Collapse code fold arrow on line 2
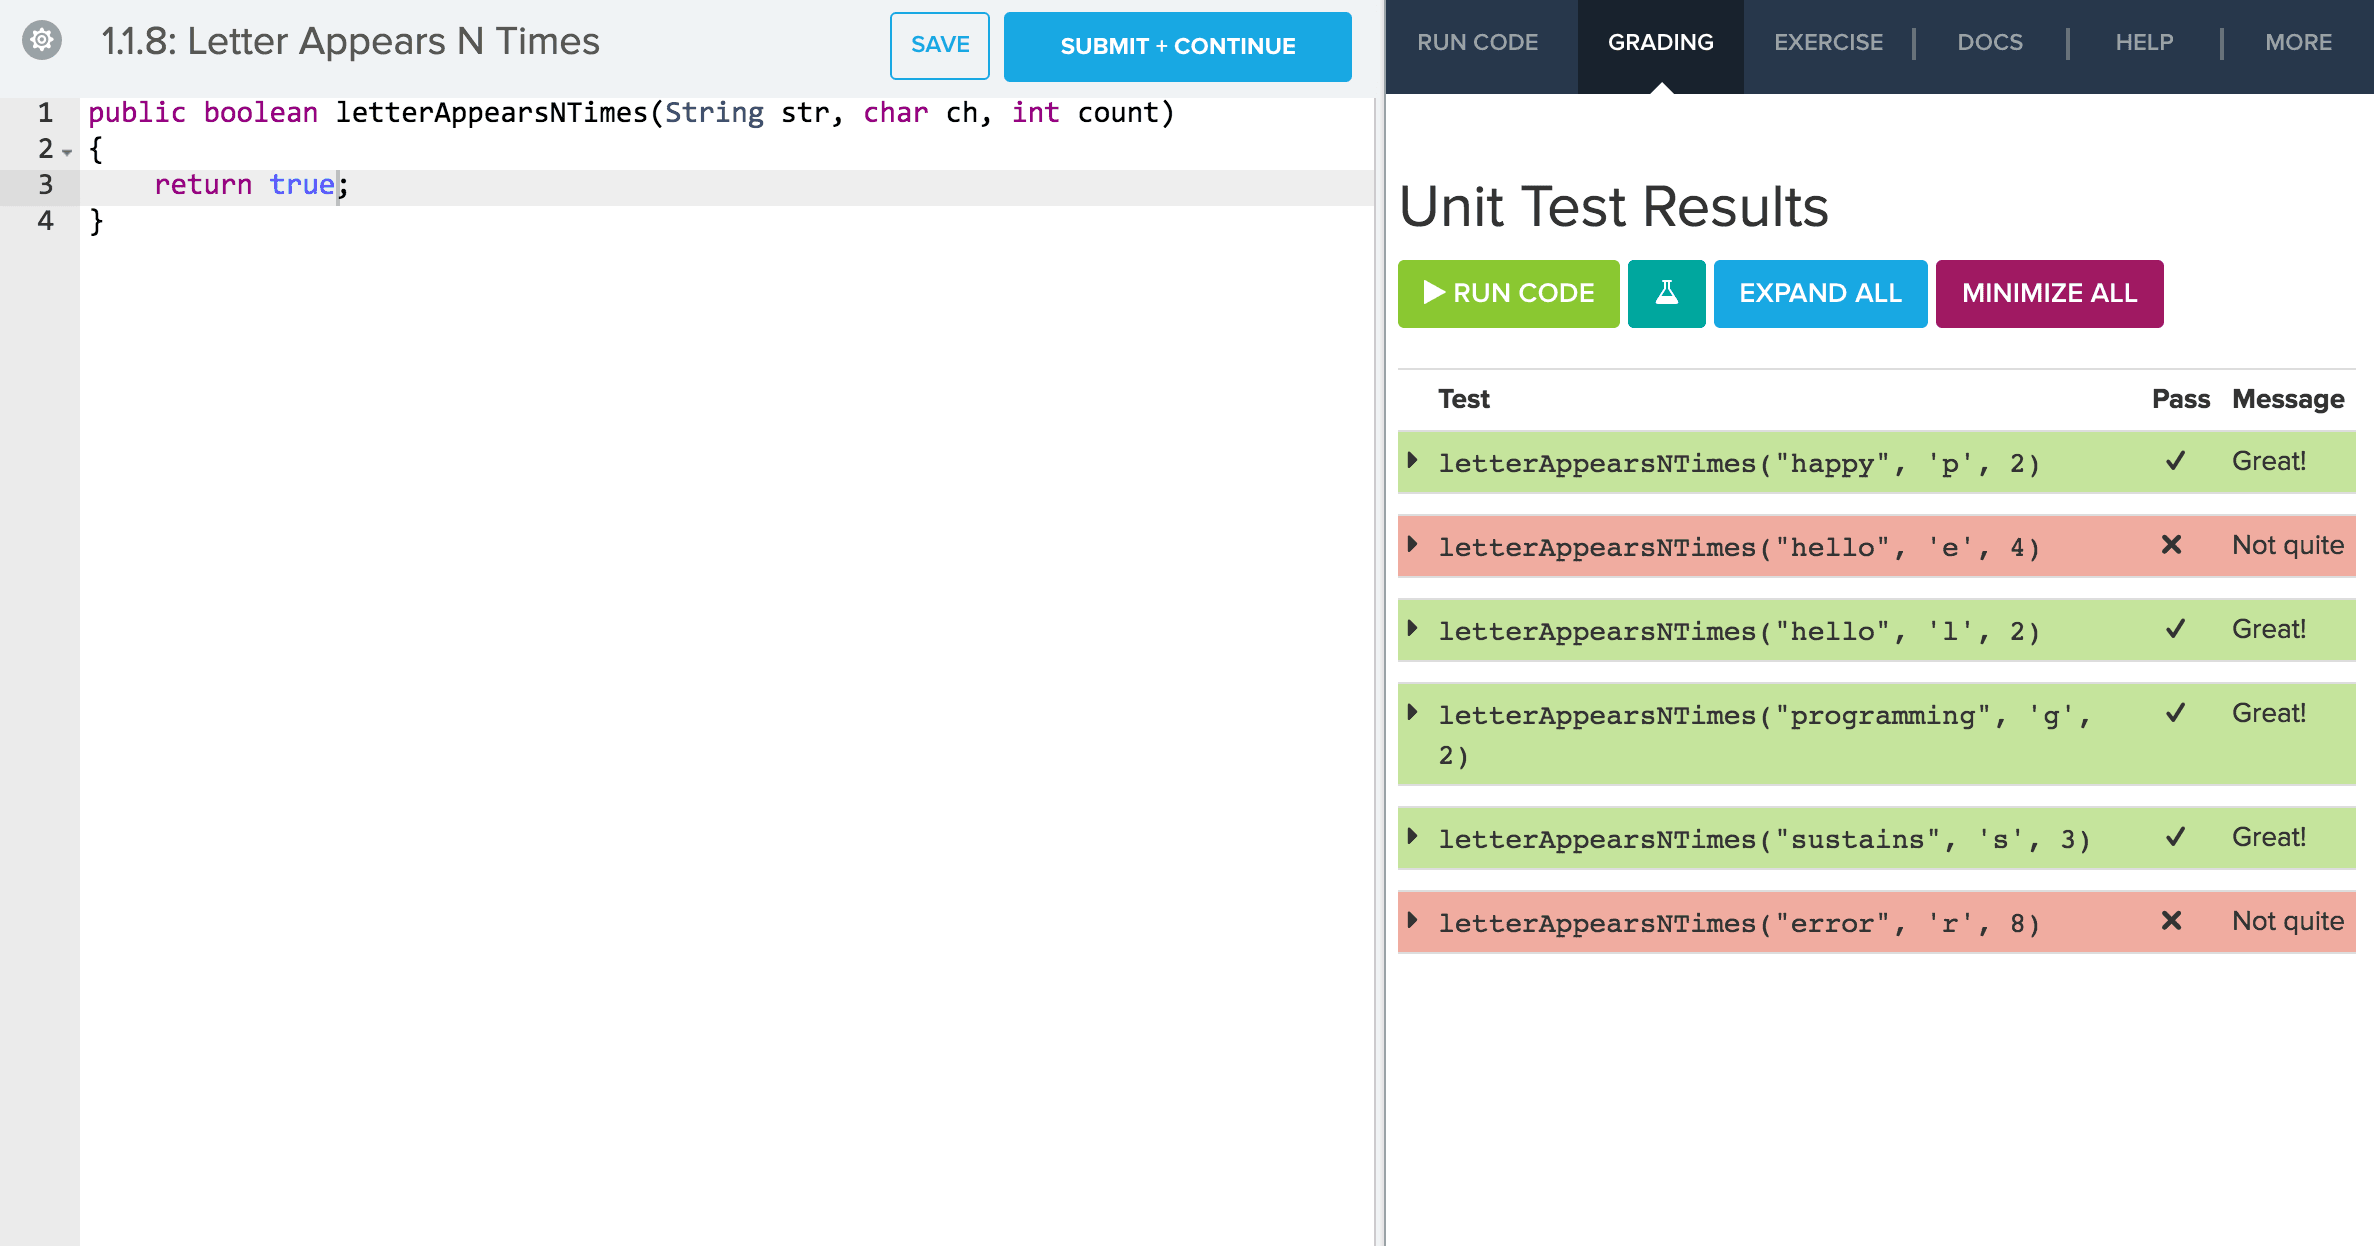The image size is (2374, 1246). pyautogui.click(x=67, y=152)
